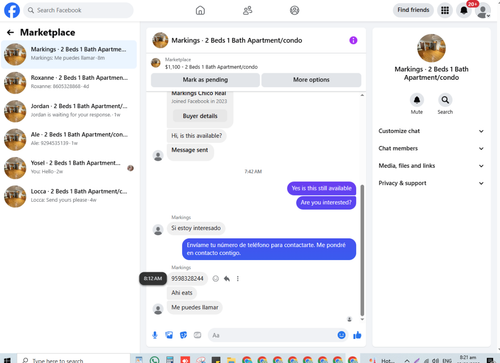The image size is (500, 363).
Task: Click the Windows taskbar search box
Action: (73, 360)
